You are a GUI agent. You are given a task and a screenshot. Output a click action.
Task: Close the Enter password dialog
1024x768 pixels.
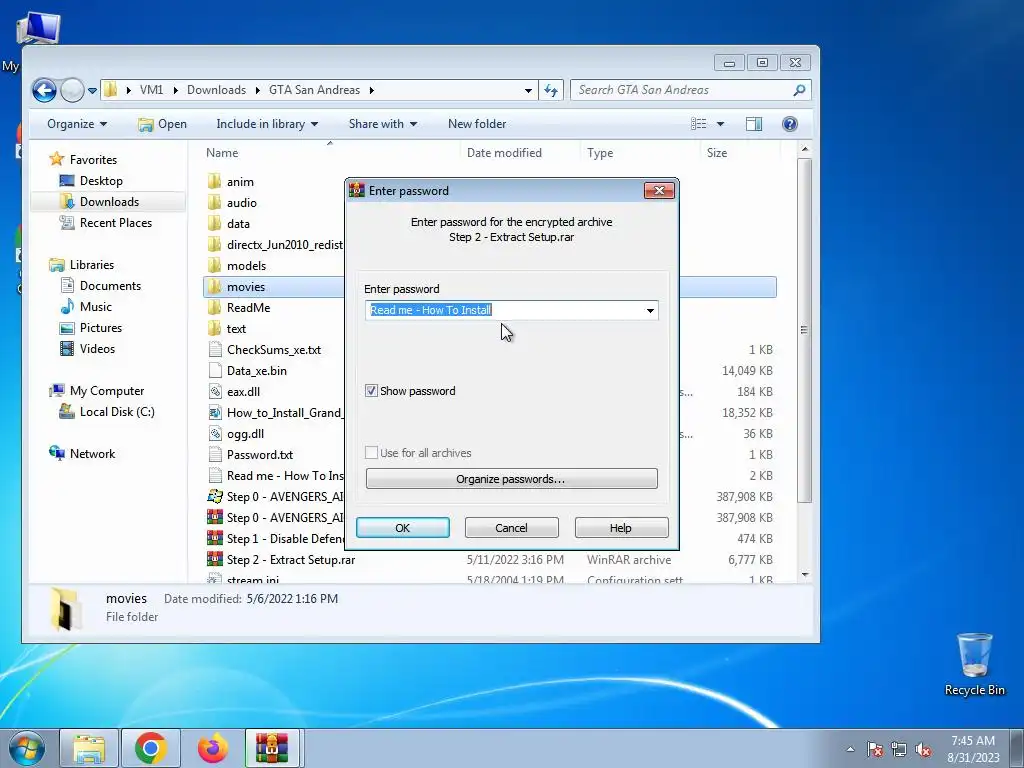click(659, 191)
